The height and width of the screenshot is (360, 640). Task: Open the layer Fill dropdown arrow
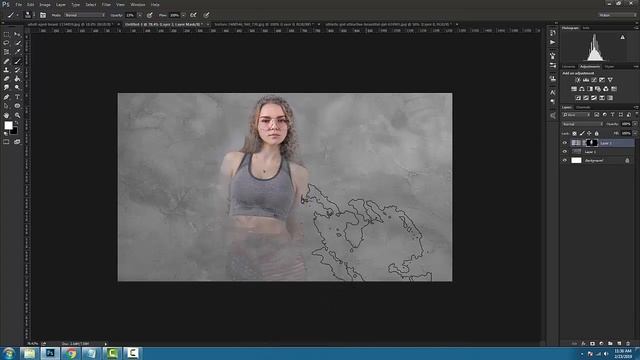click(x=635, y=133)
